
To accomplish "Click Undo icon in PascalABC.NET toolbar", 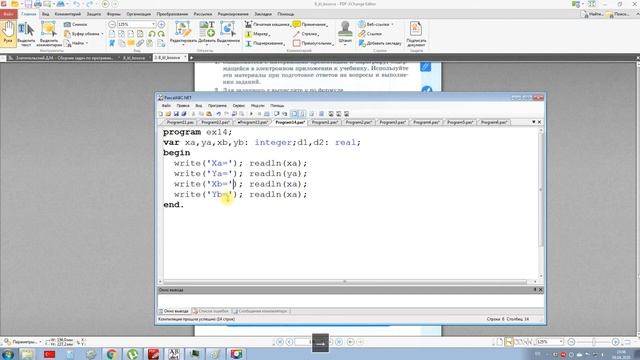I will [219, 114].
